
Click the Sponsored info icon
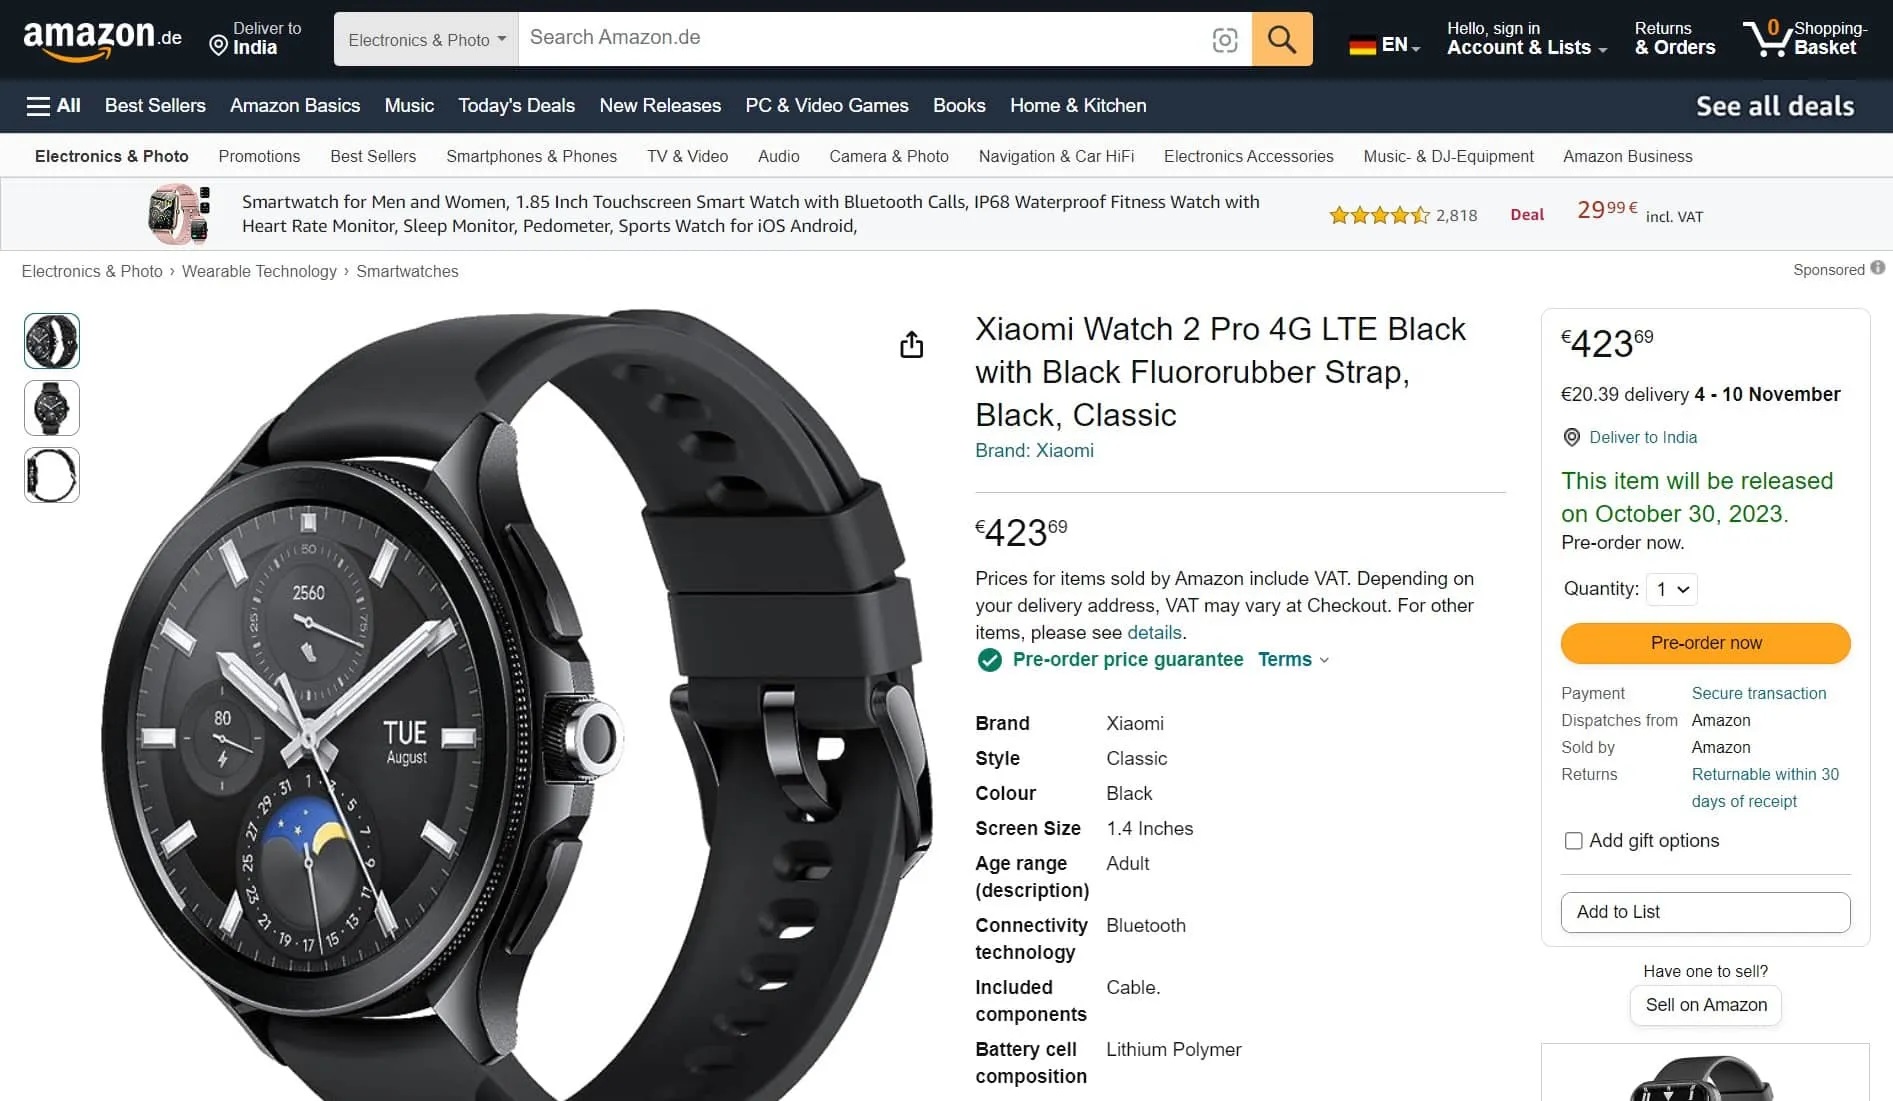pyautogui.click(x=1878, y=268)
